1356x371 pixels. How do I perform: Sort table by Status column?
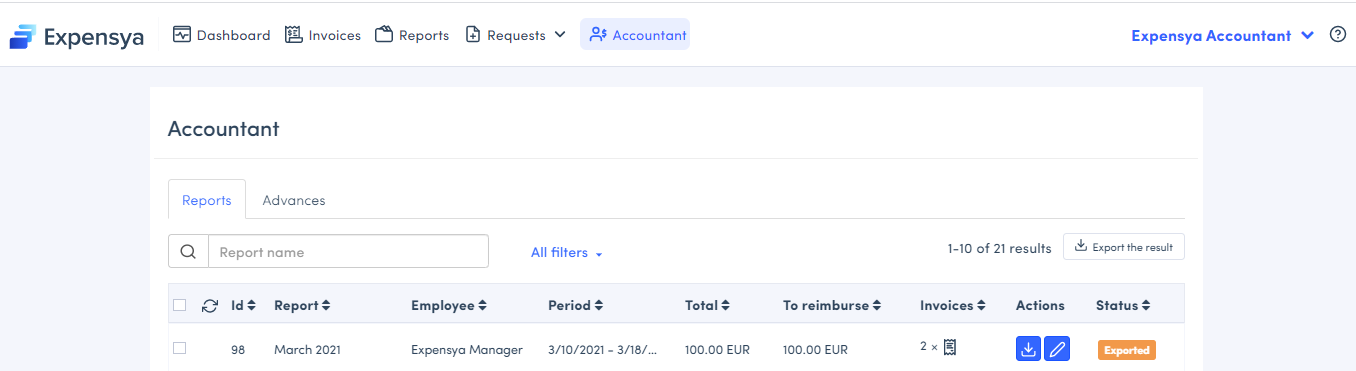(1123, 305)
